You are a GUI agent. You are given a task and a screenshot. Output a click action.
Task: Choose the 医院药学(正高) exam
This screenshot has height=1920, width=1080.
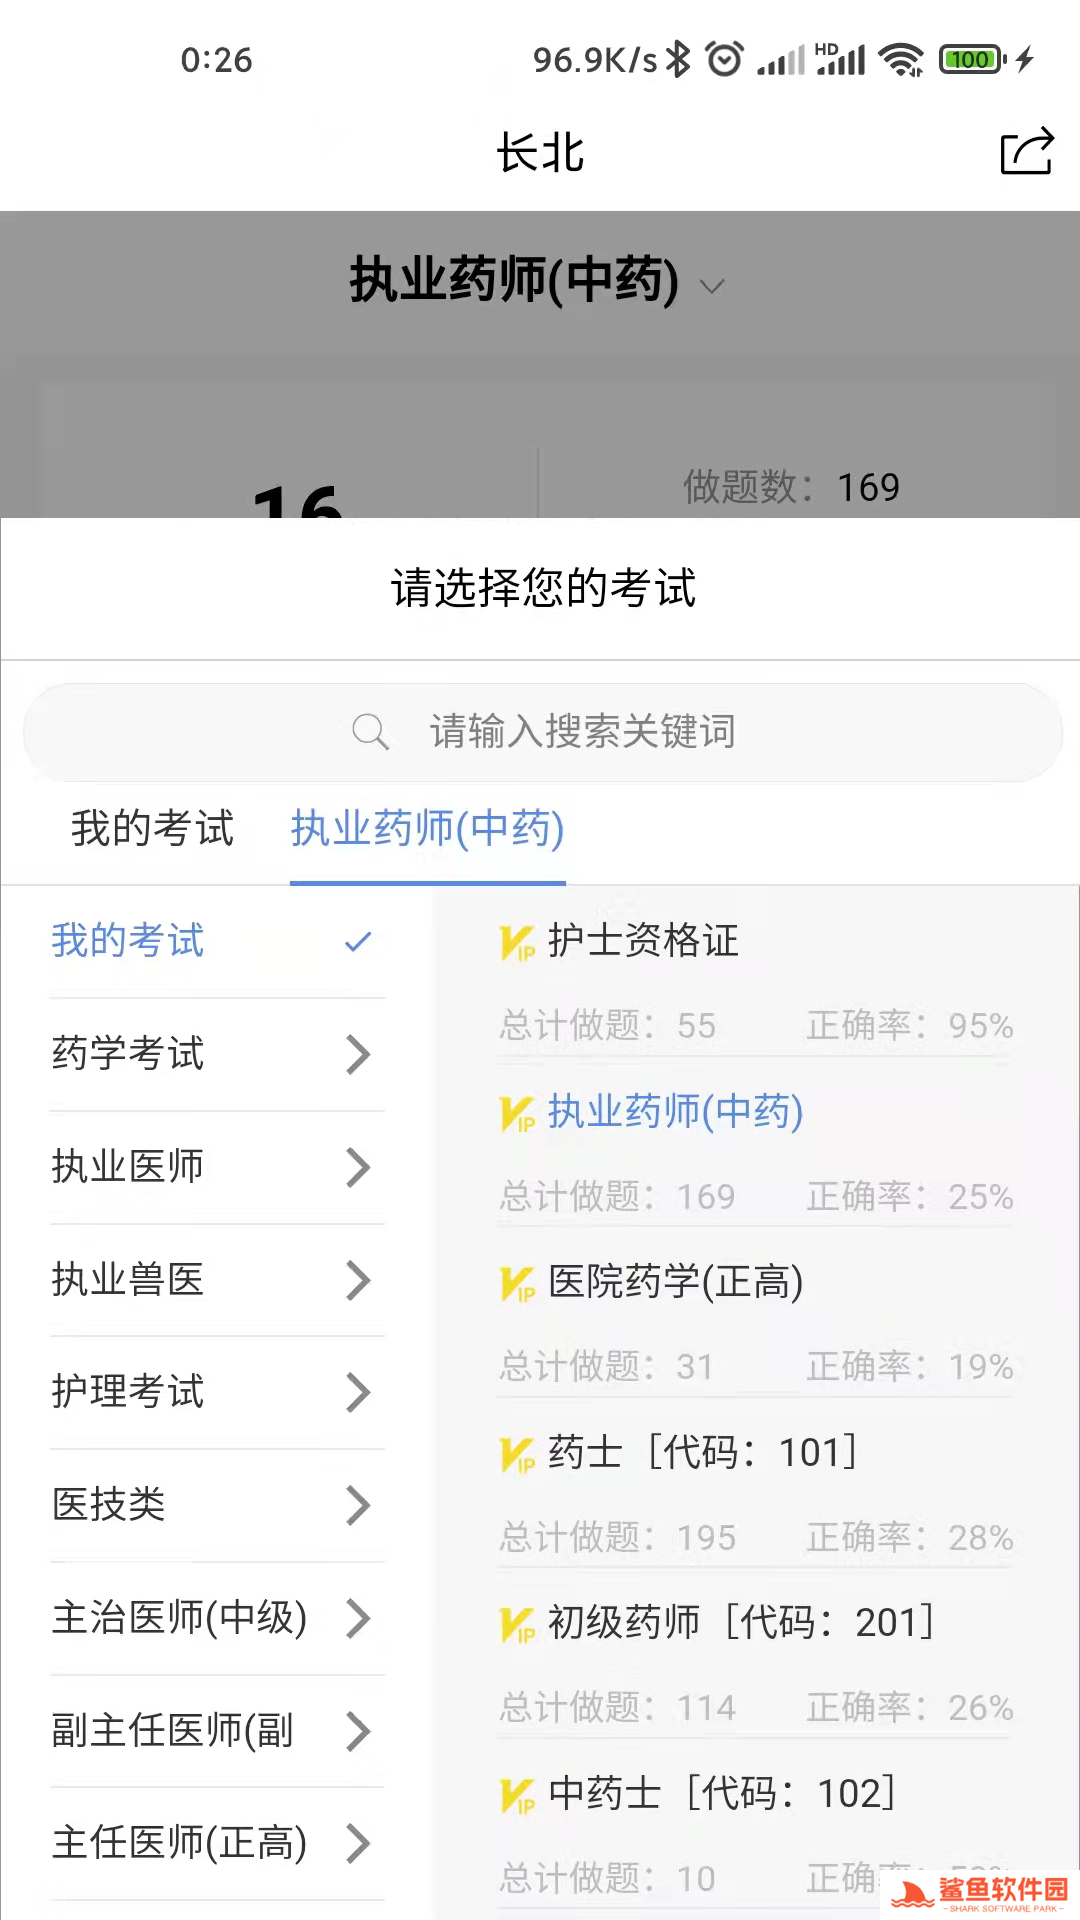tap(675, 1282)
